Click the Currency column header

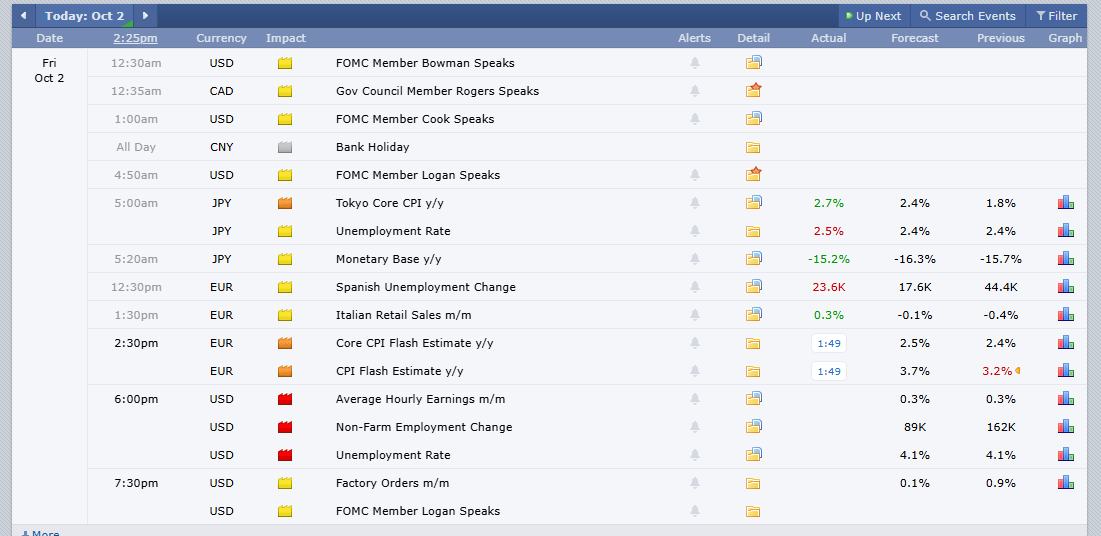pos(221,38)
